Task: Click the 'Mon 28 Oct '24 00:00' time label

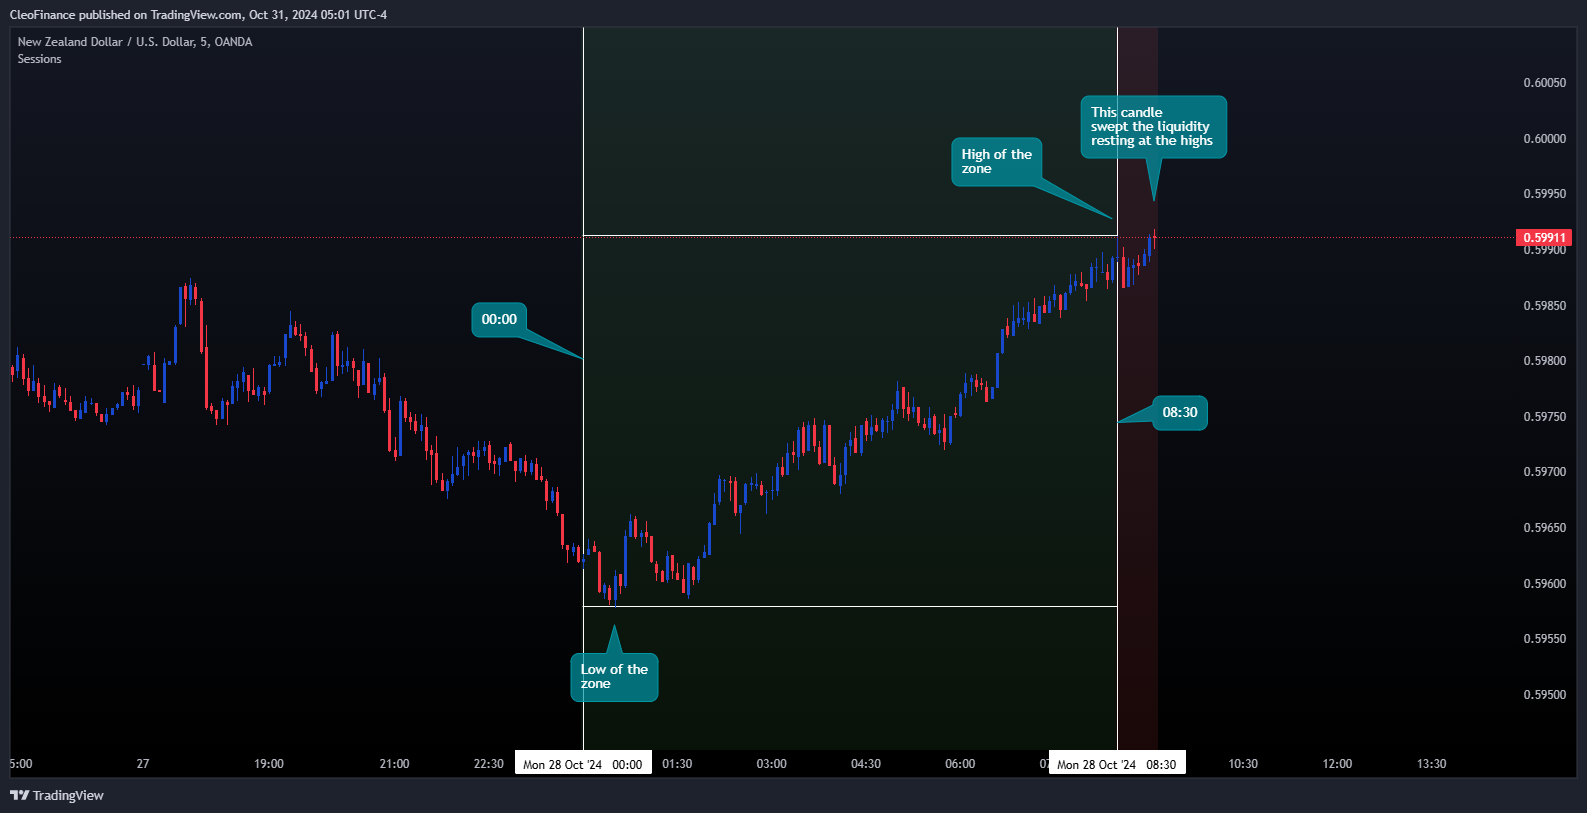Action: pyautogui.click(x=583, y=763)
